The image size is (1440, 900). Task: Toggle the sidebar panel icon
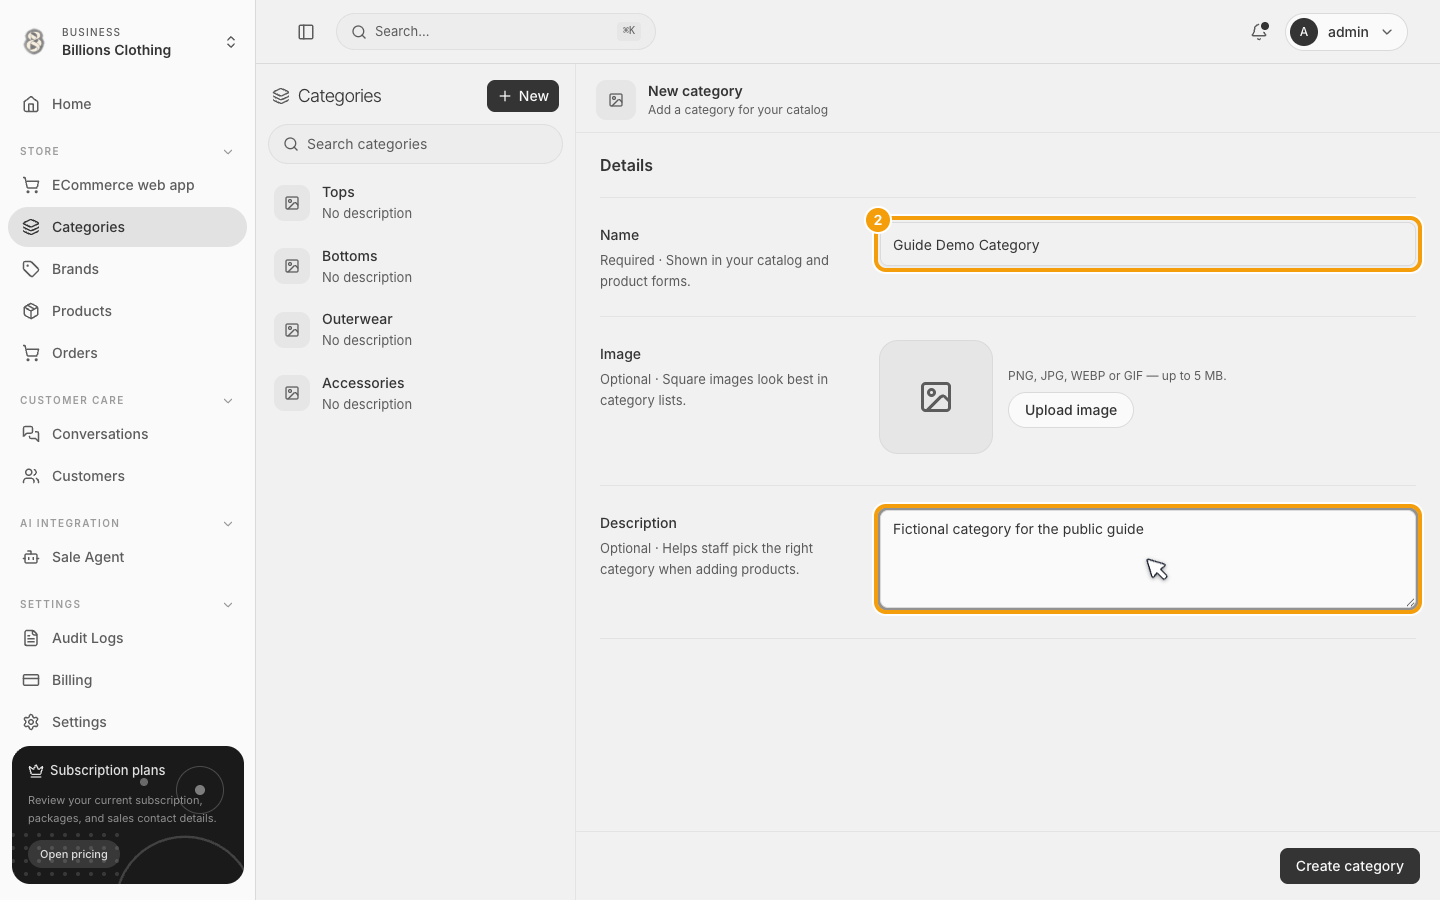click(306, 32)
